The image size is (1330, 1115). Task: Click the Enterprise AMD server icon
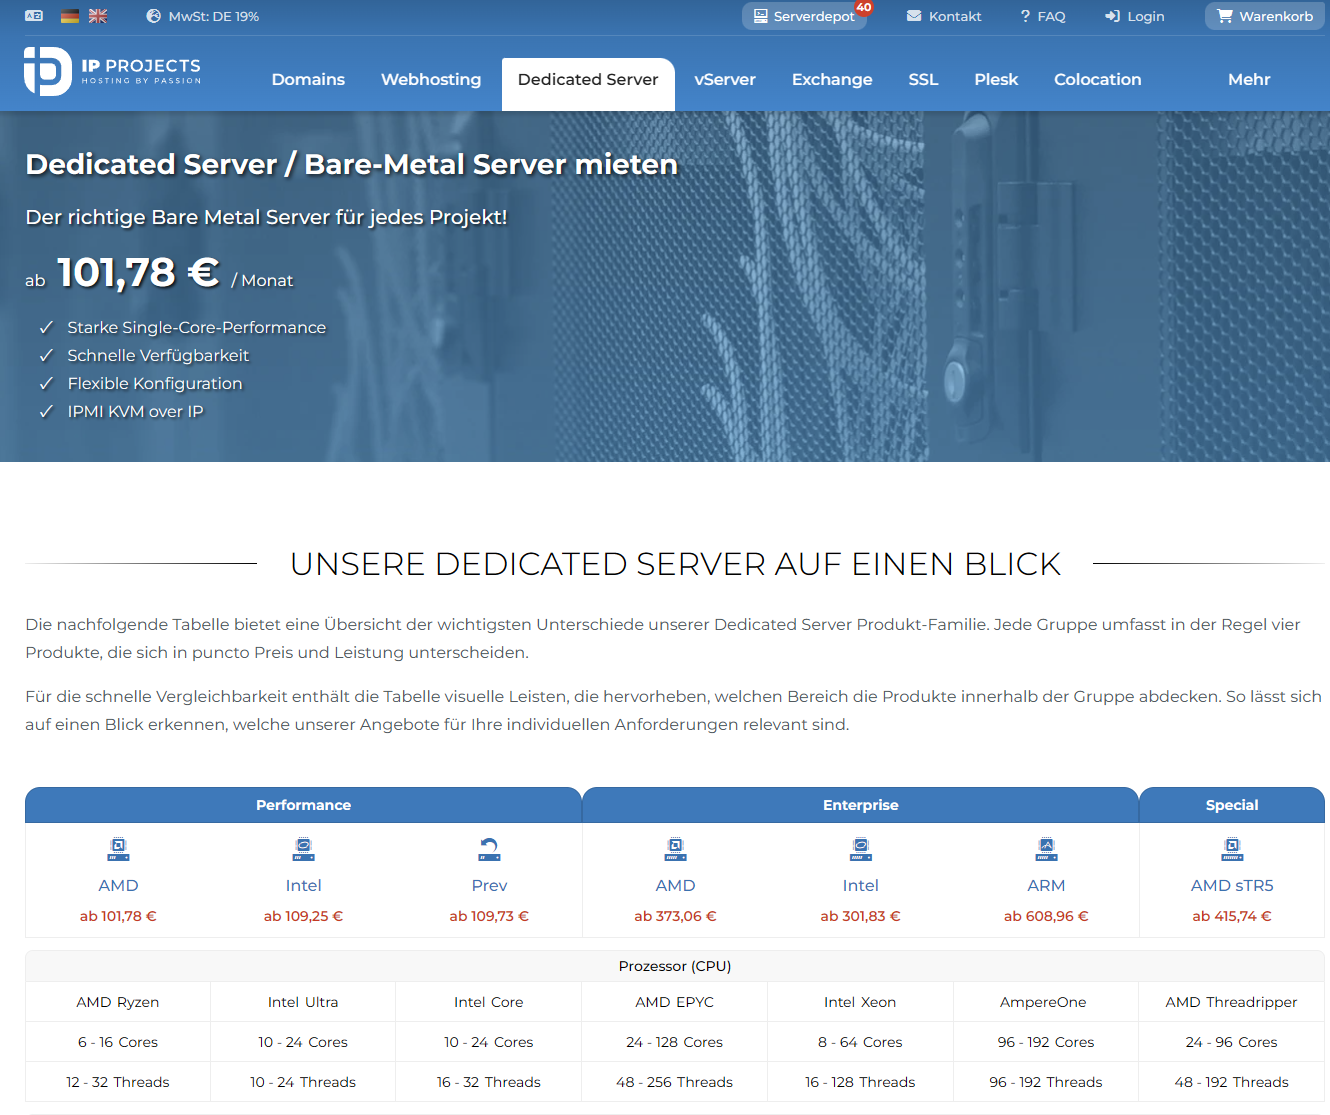675,850
